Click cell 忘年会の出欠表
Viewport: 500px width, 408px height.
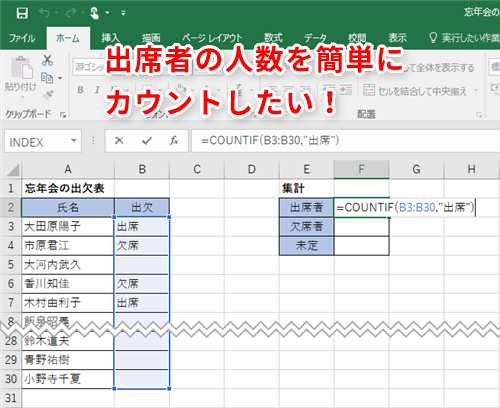pos(68,189)
